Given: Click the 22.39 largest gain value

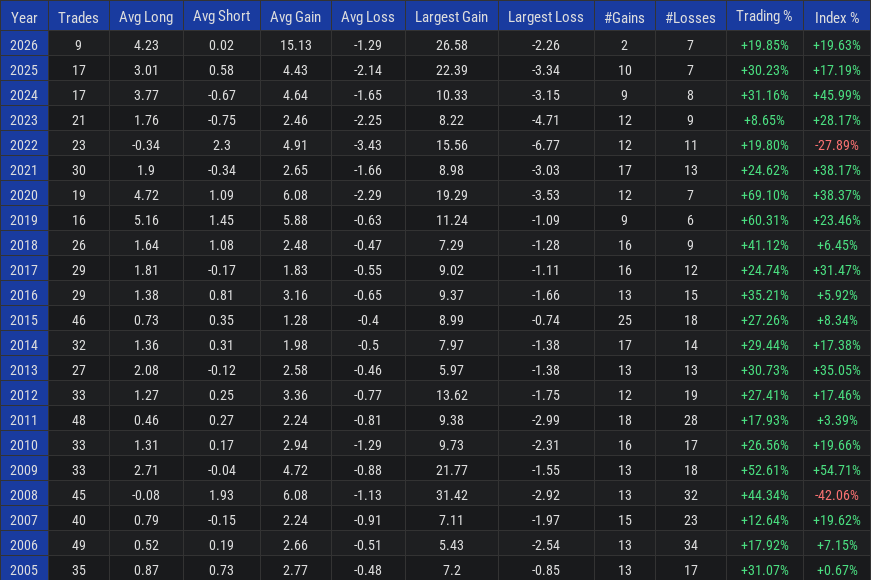Looking at the screenshot, I should click(452, 70).
